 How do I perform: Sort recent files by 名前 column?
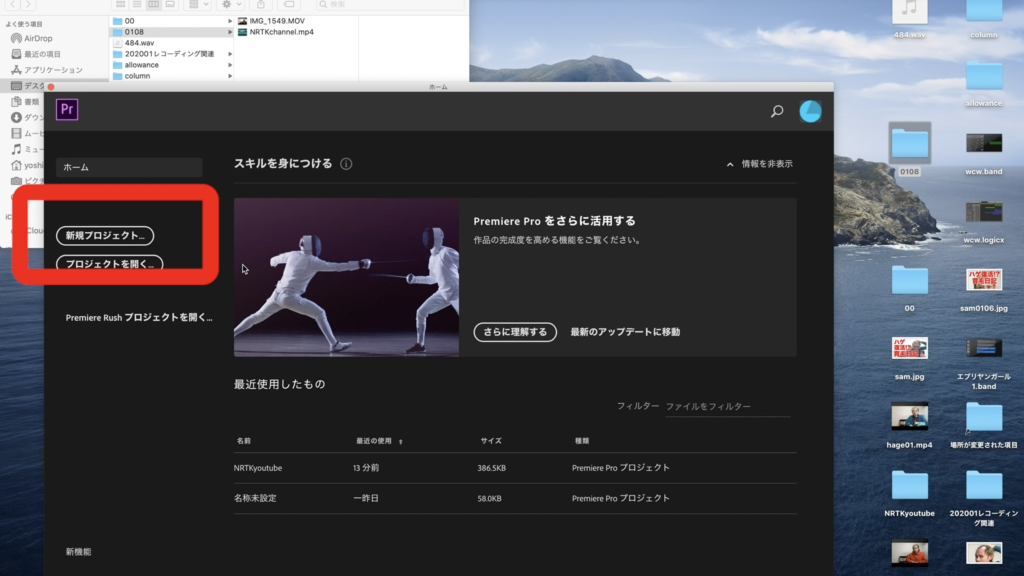point(244,441)
